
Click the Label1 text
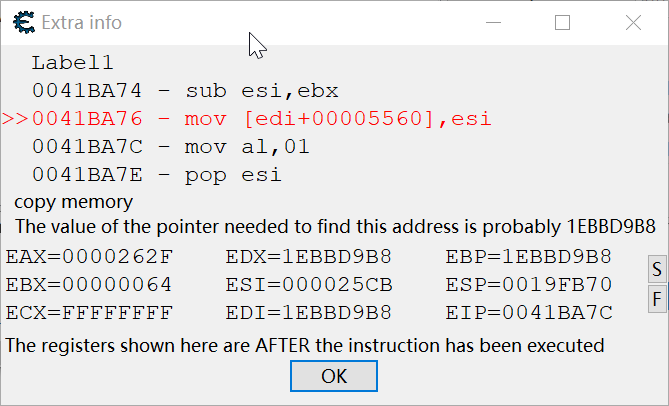tap(73, 63)
